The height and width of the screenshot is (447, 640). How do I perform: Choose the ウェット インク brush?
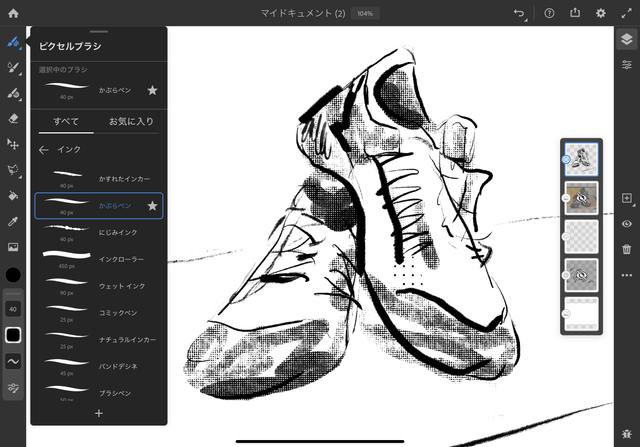click(99, 286)
